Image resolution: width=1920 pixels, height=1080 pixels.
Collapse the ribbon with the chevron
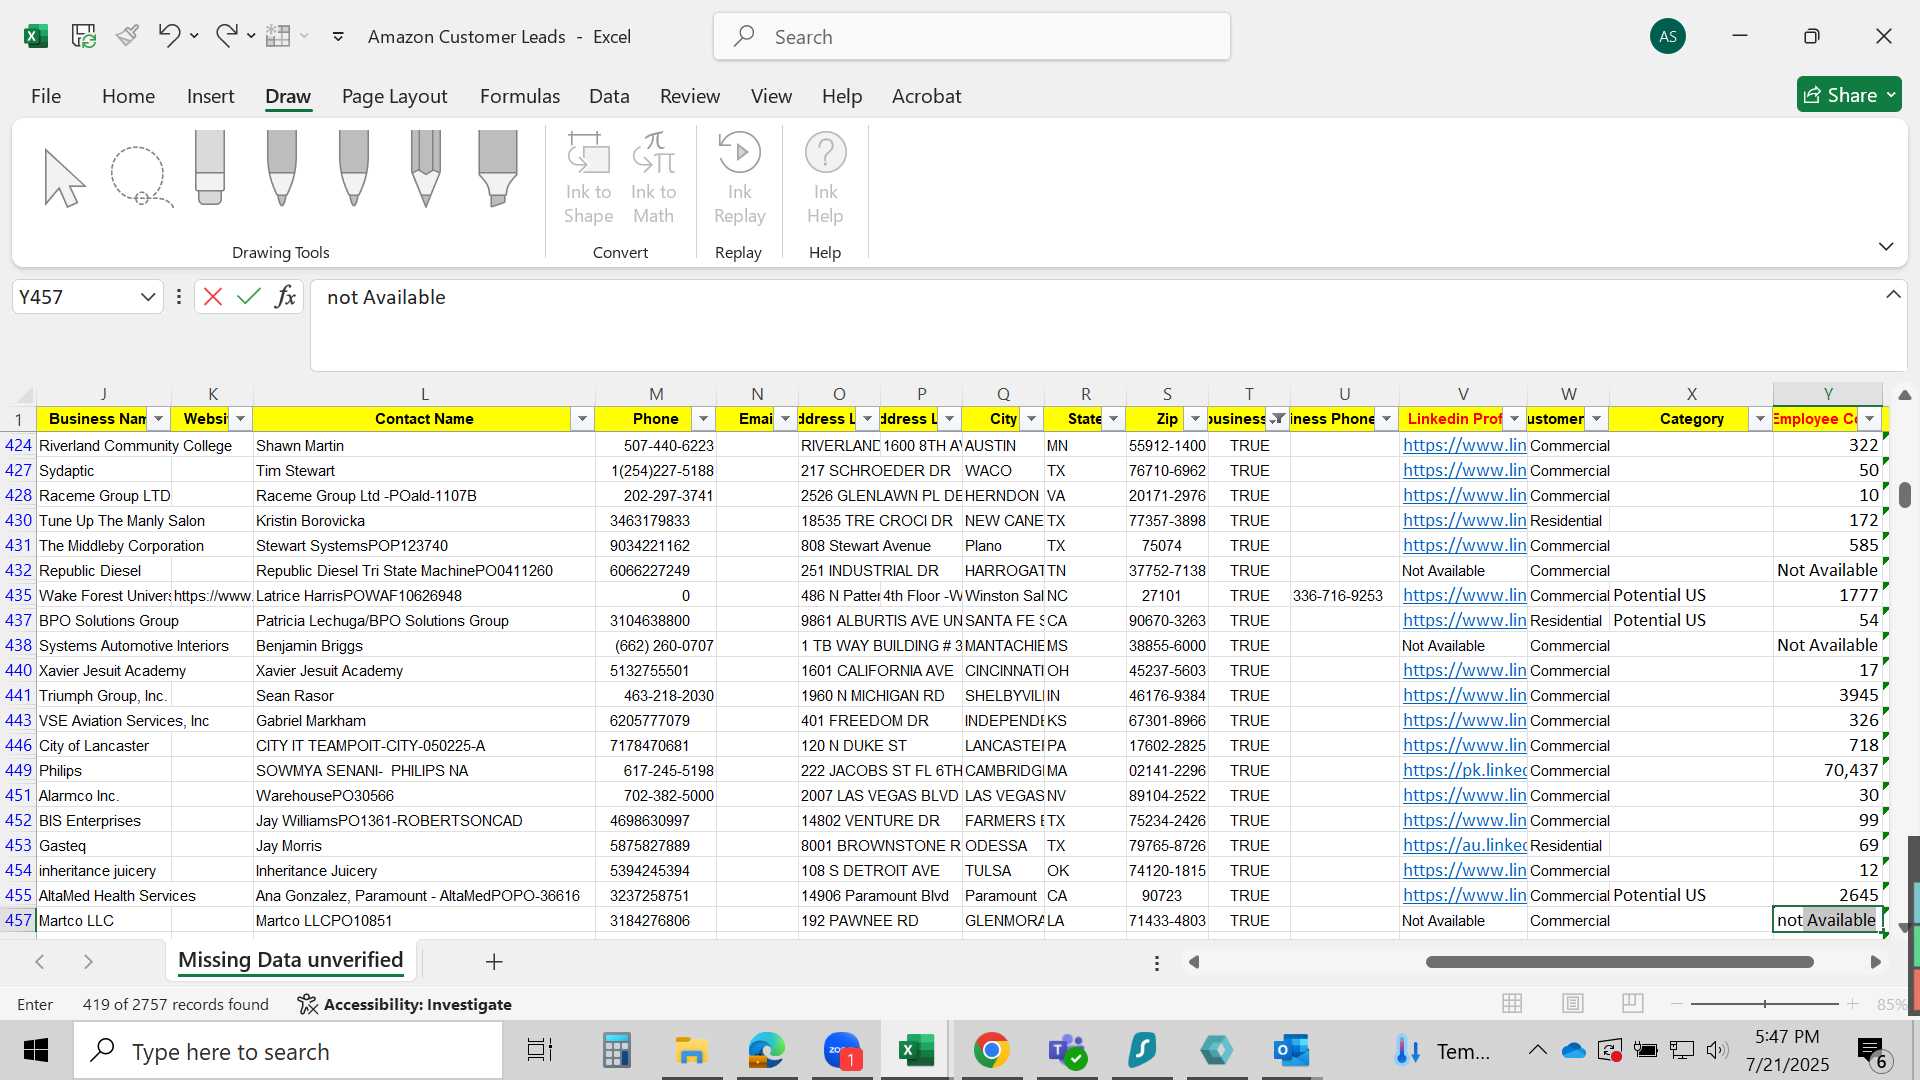(1886, 246)
